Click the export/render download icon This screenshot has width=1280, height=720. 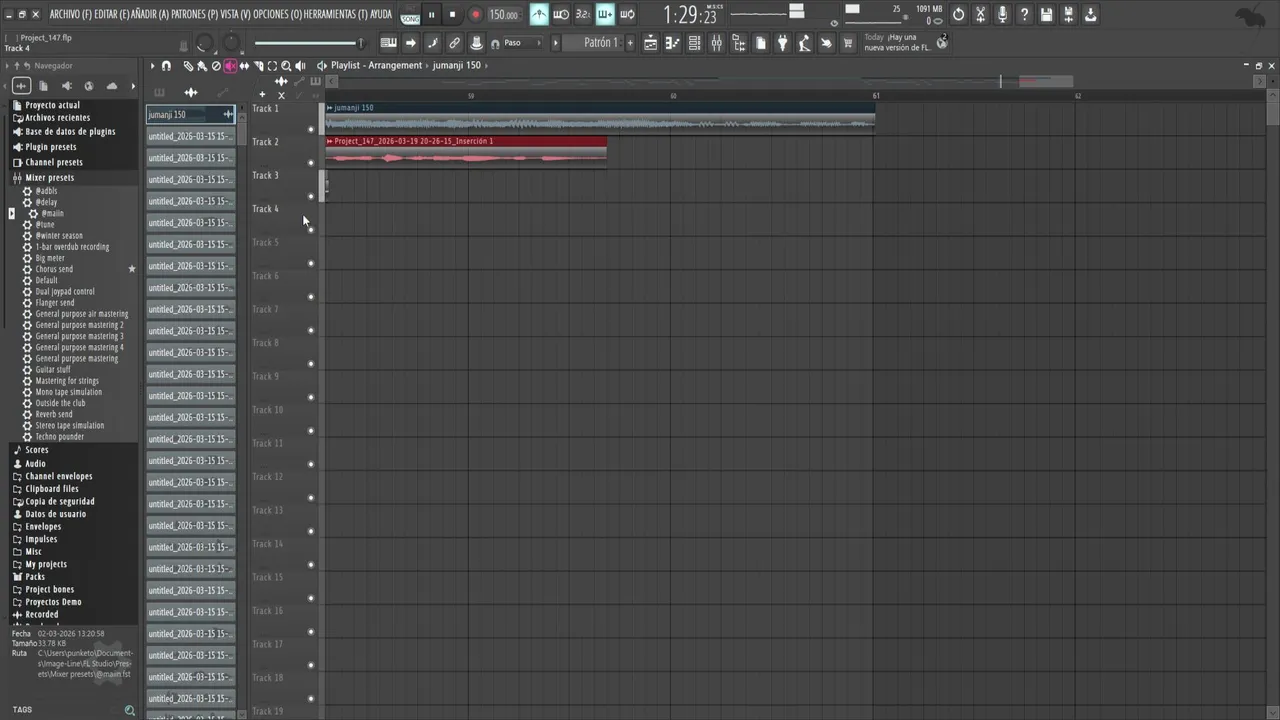(x=1090, y=15)
